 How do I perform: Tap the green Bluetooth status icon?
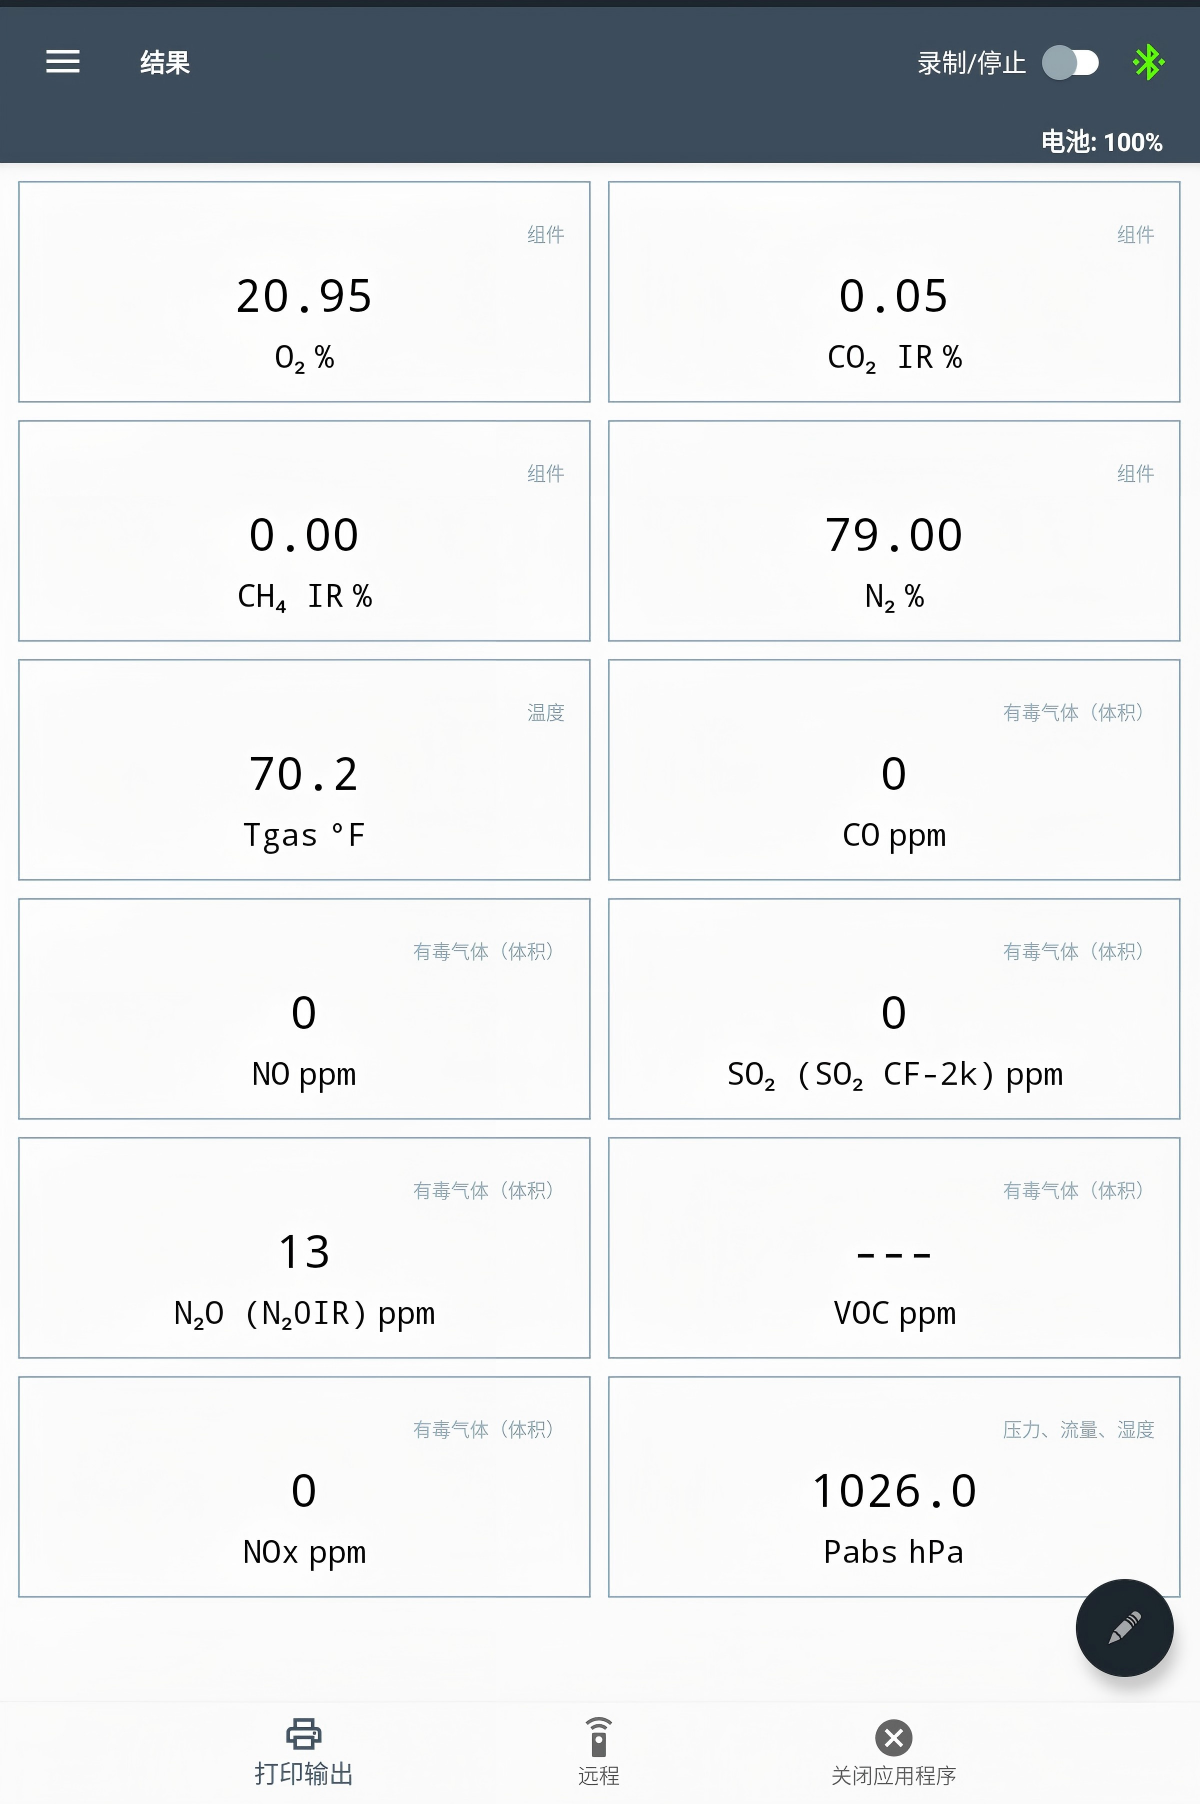click(x=1148, y=63)
